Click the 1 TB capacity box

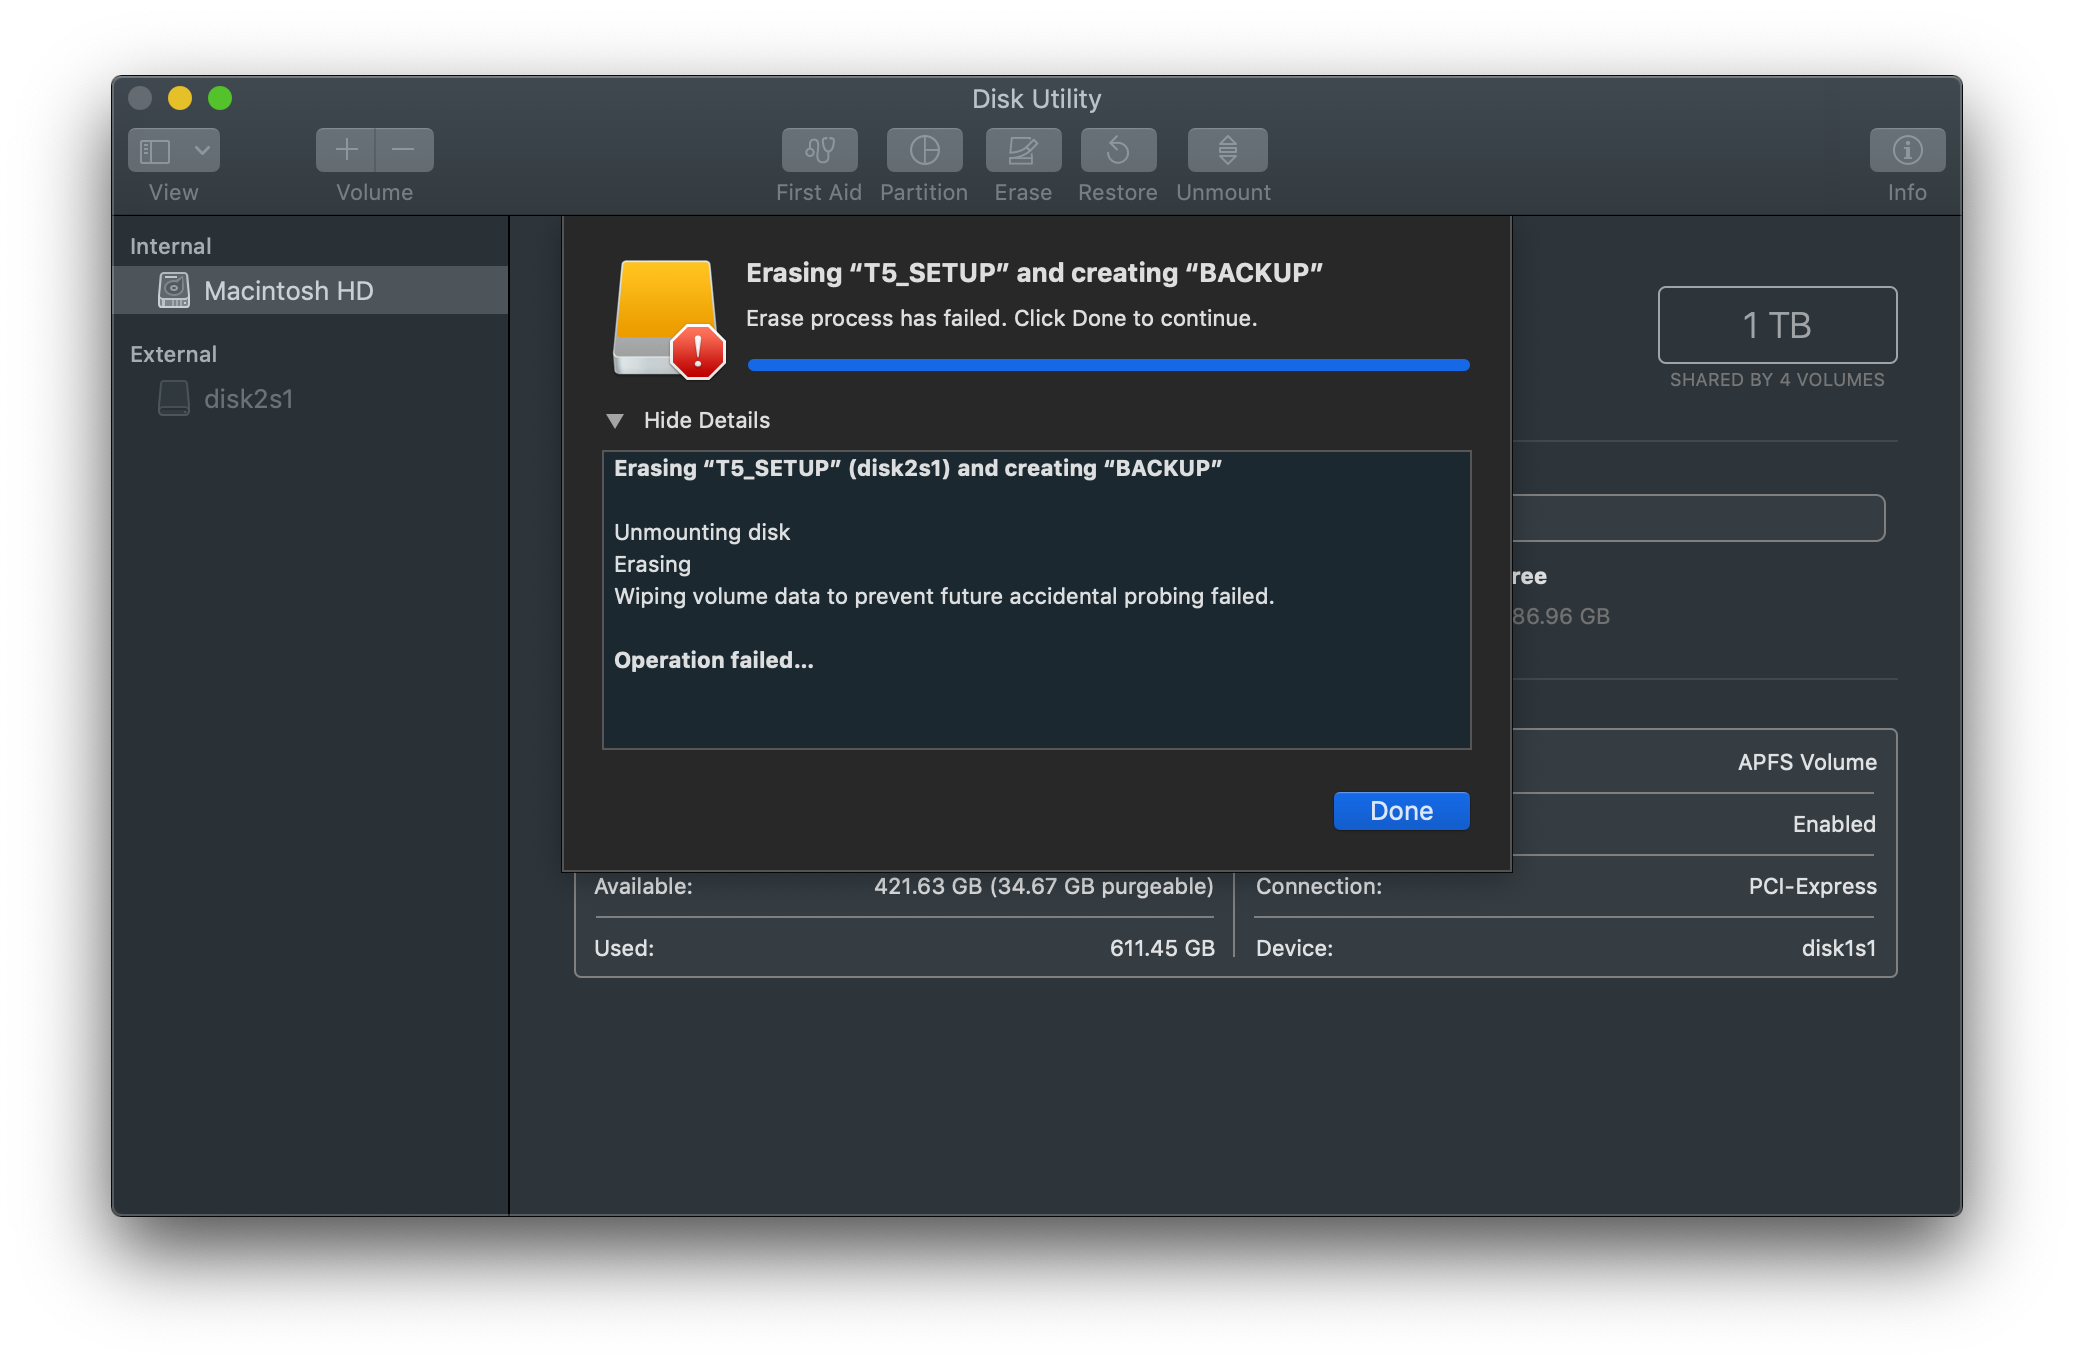[1776, 325]
